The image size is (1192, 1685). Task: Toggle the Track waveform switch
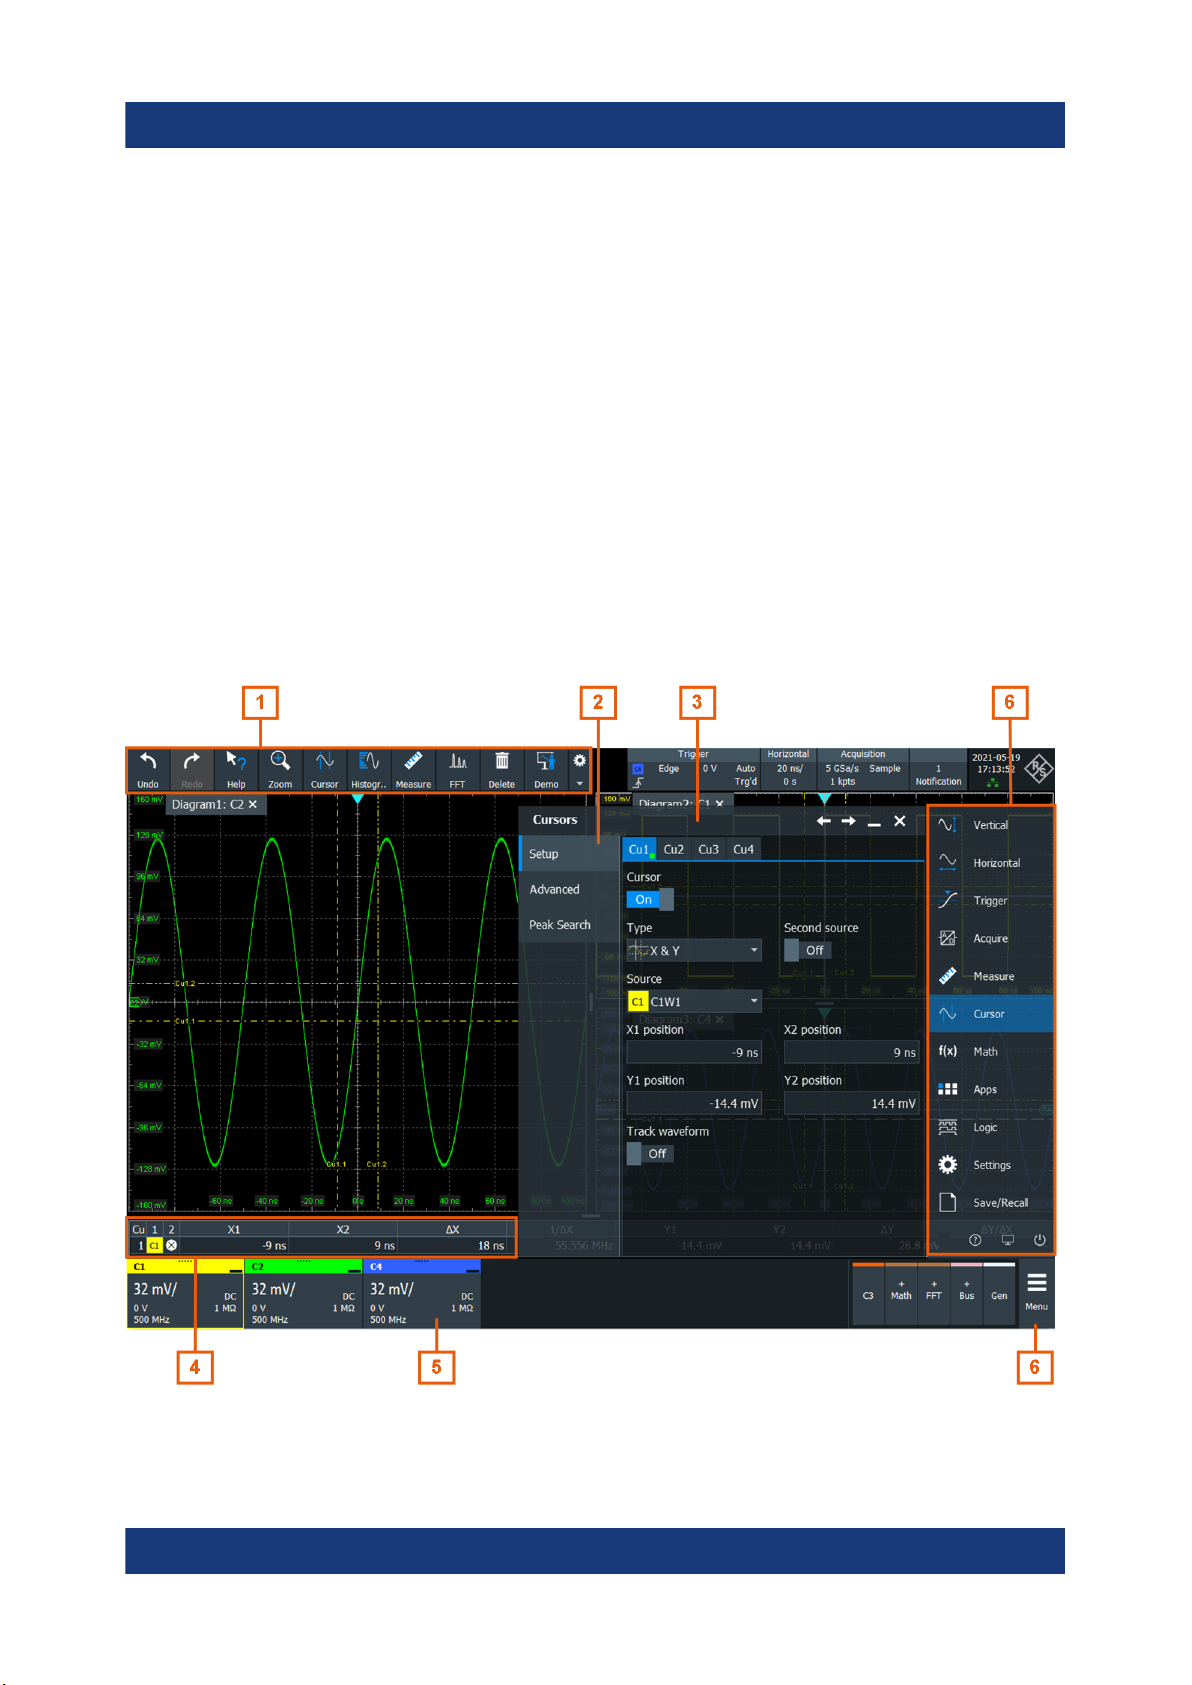[650, 1153]
